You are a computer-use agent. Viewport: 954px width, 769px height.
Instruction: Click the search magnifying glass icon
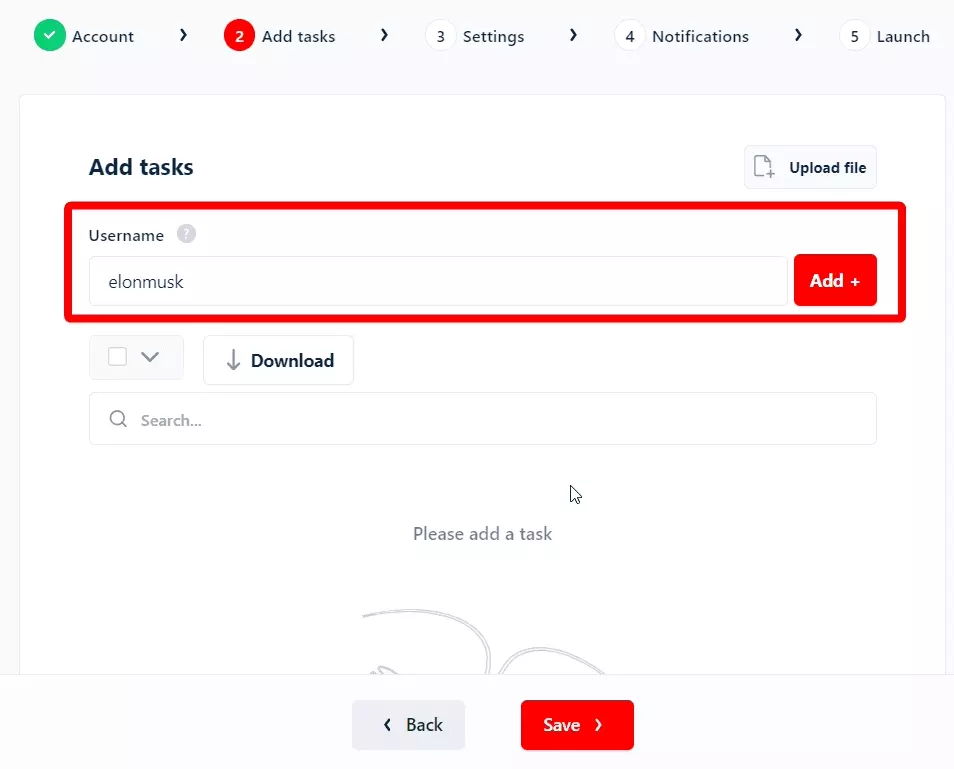(118, 419)
